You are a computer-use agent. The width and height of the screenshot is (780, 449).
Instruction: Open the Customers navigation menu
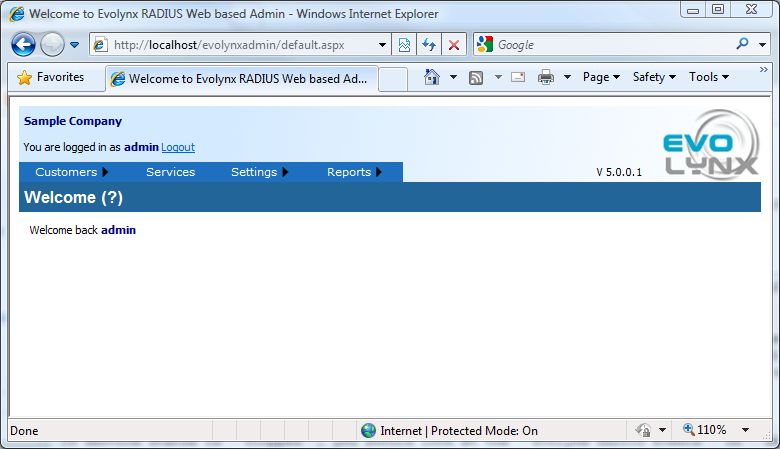(x=71, y=172)
